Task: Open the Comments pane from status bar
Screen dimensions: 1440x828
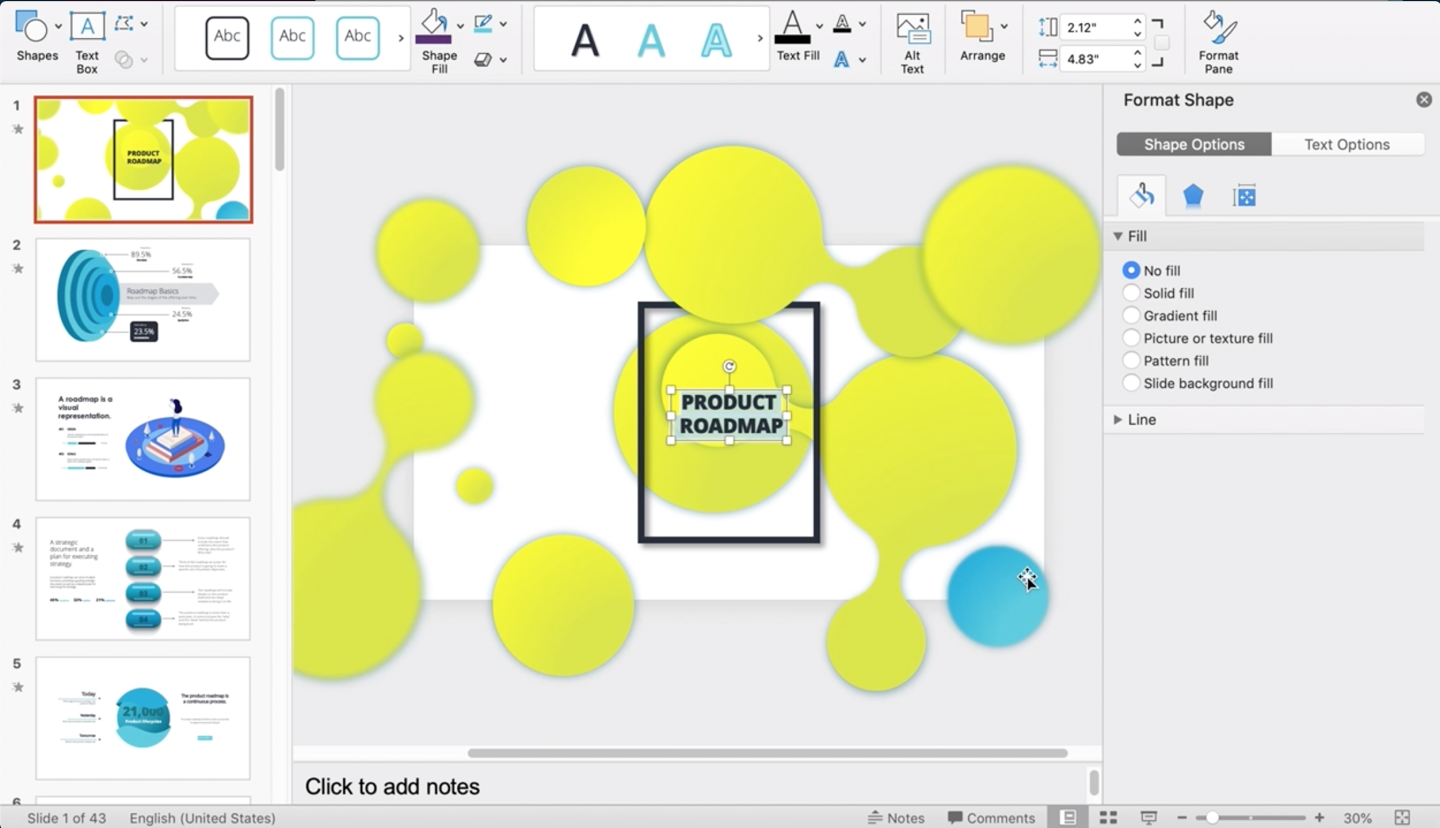Action: click(991, 817)
